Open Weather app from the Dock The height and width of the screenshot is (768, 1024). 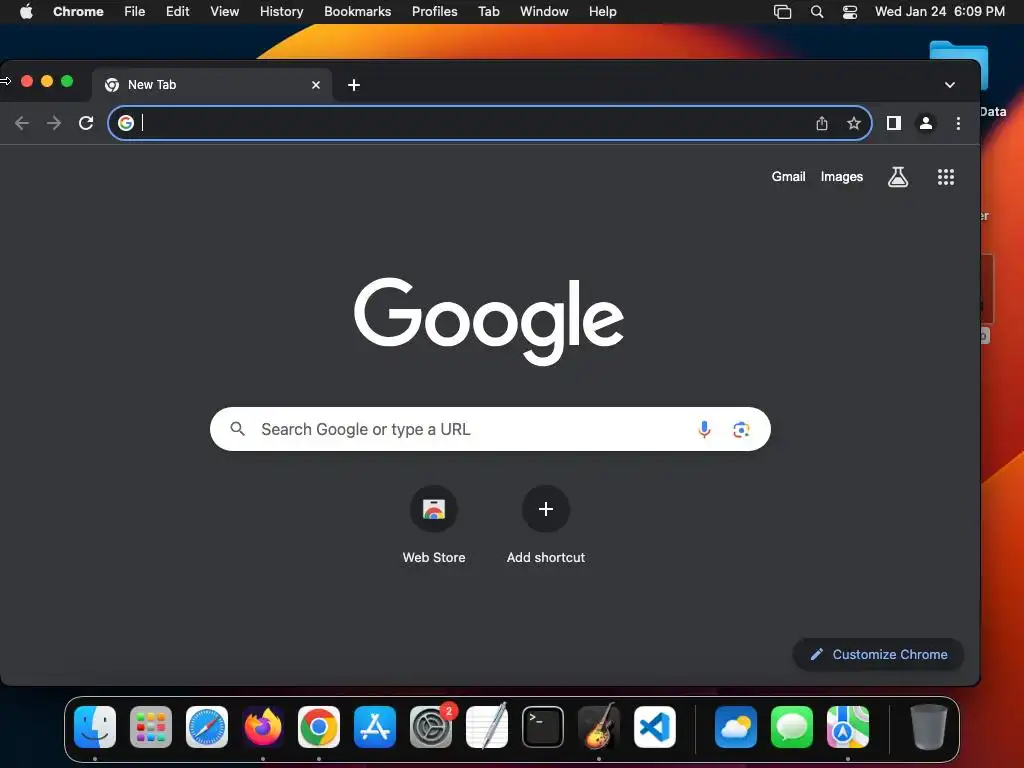(736, 727)
